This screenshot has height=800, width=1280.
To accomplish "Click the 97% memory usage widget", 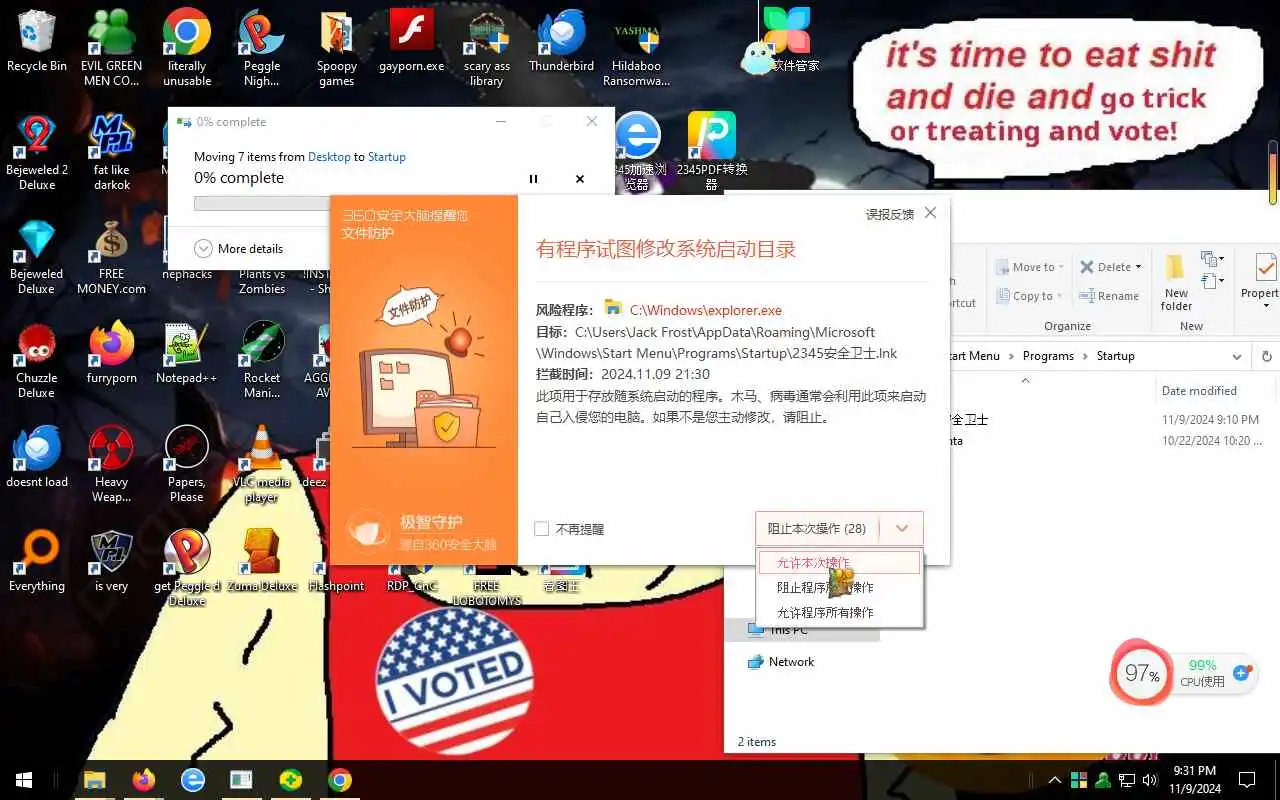I will point(1141,673).
